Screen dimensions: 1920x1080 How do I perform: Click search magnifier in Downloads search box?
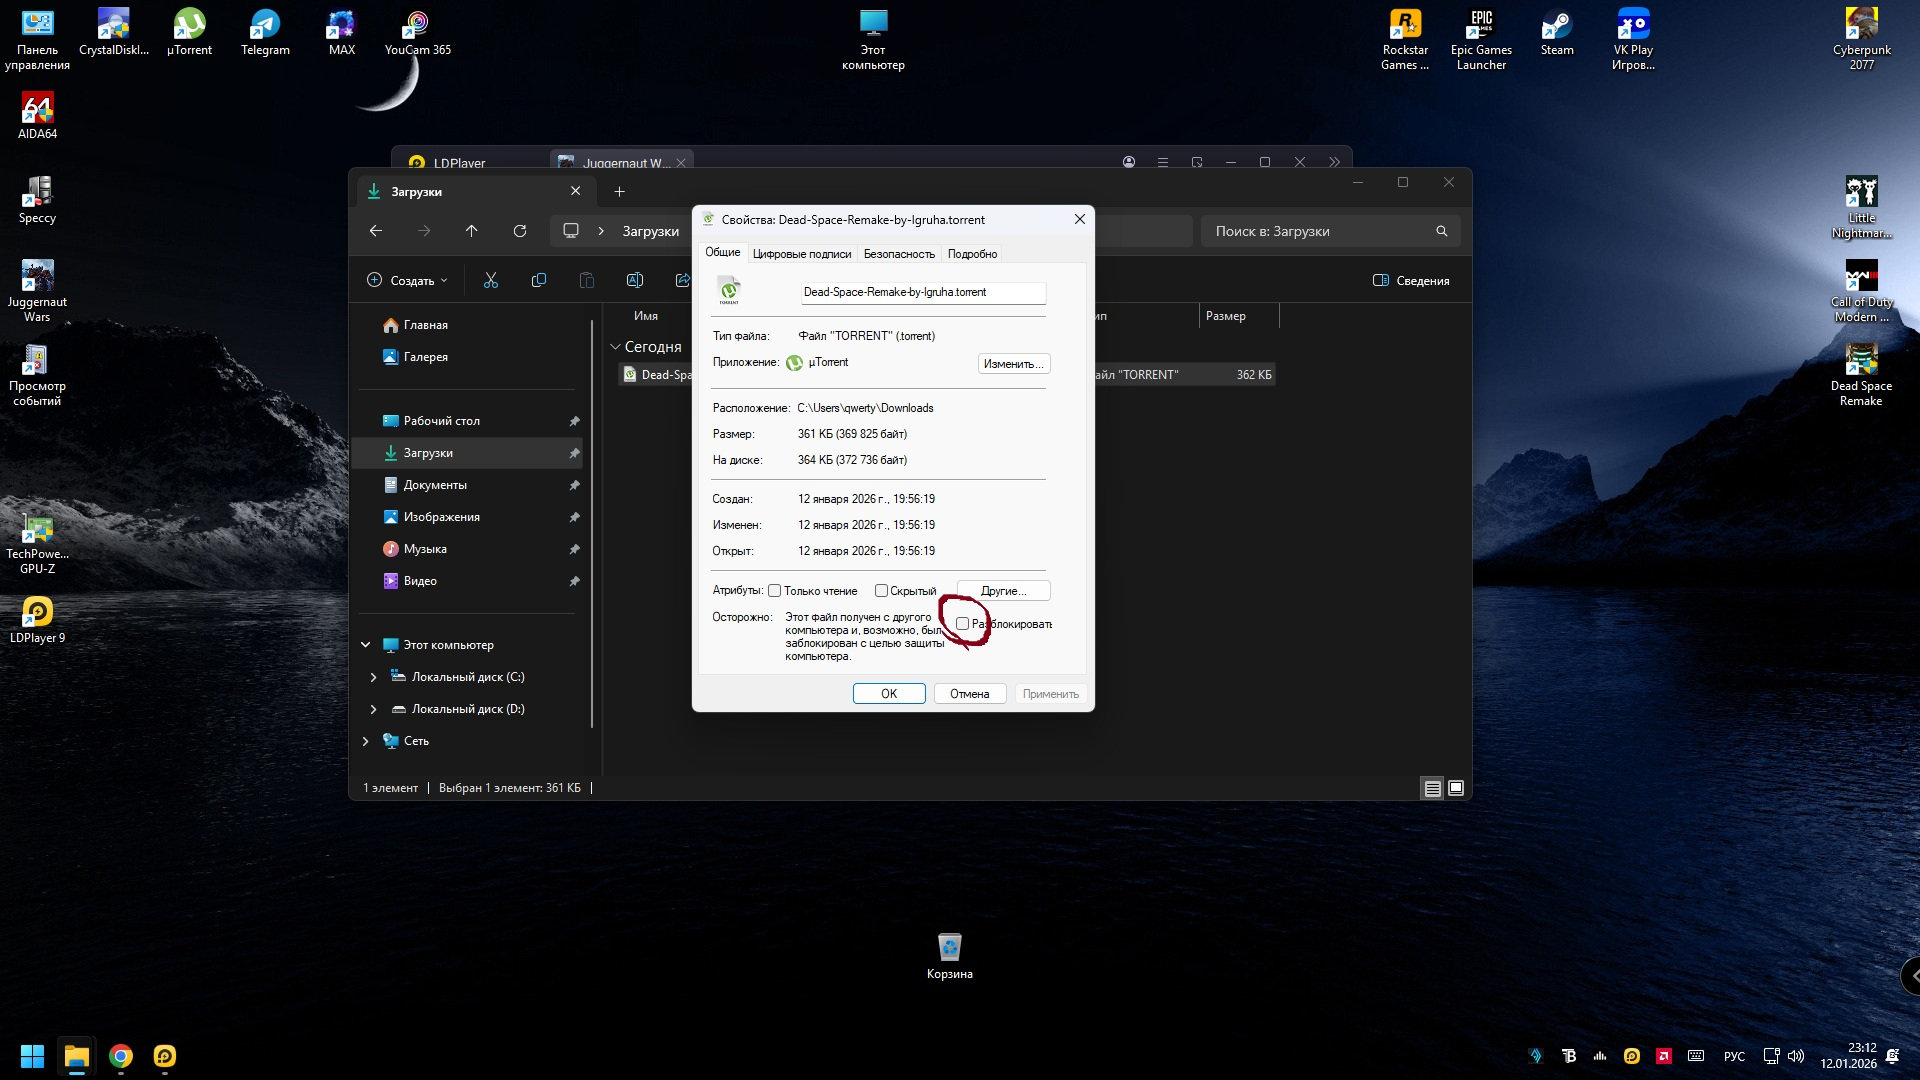(1441, 231)
